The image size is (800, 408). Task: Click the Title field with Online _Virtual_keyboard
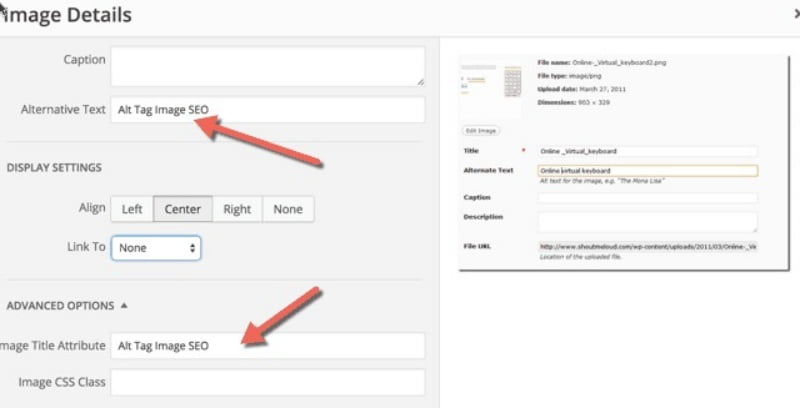pos(647,151)
